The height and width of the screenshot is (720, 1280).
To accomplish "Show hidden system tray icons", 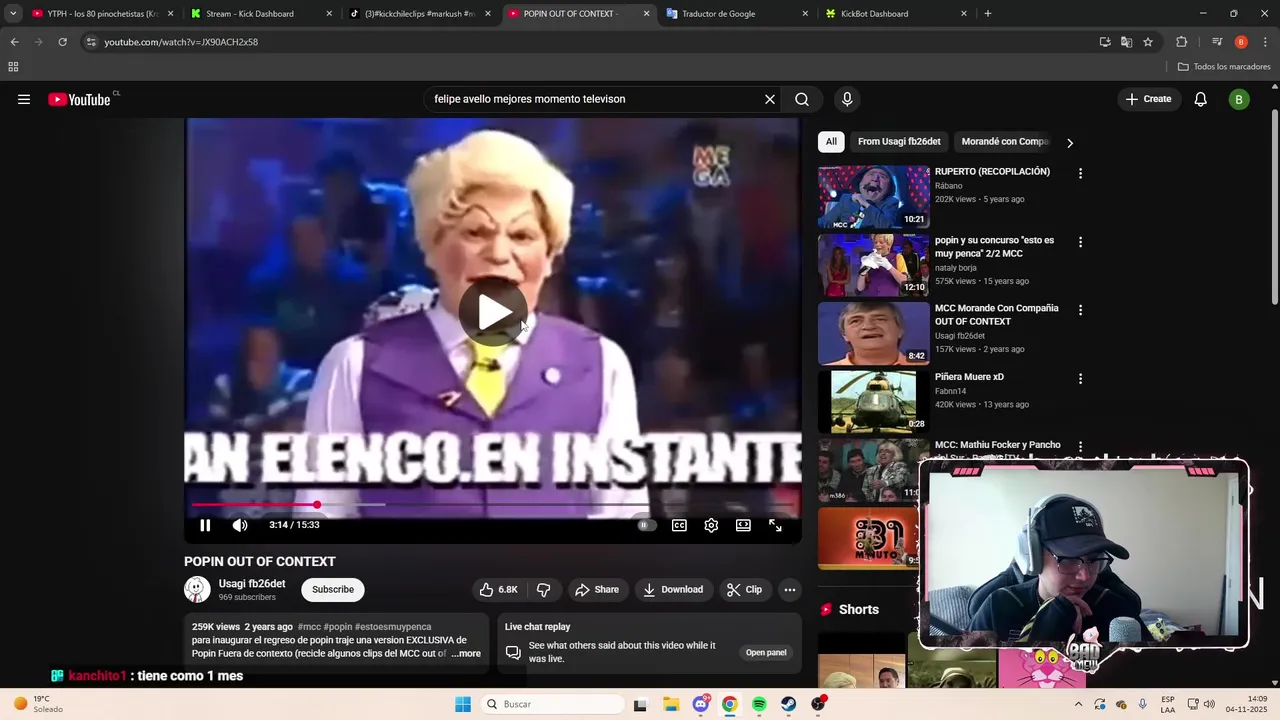I will pos(1078,704).
